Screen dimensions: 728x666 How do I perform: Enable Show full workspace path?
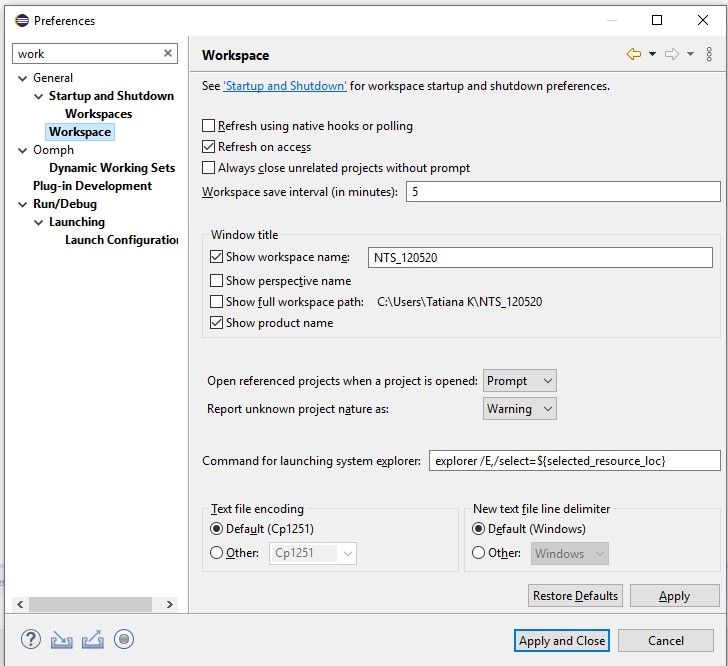pos(216,302)
